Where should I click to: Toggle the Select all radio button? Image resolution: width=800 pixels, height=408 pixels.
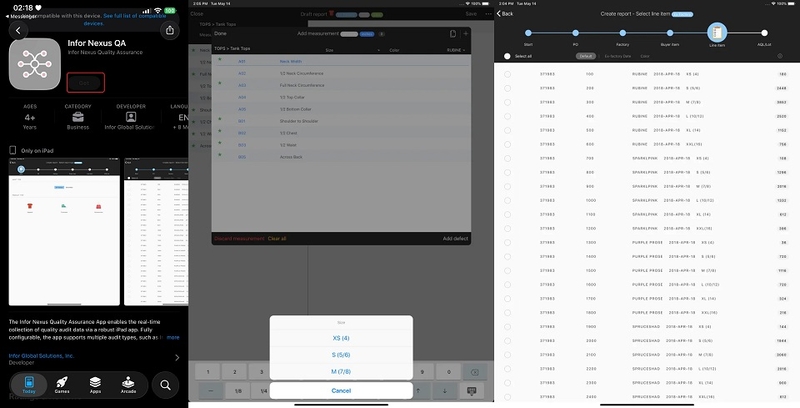coord(507,56)
